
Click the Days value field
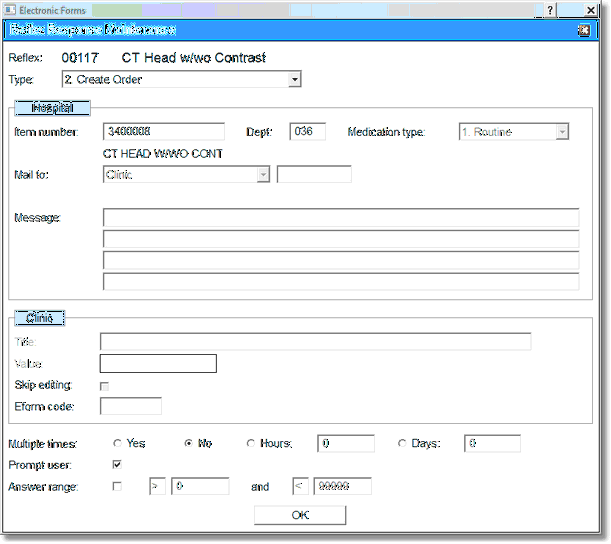[x=493, y=443]
